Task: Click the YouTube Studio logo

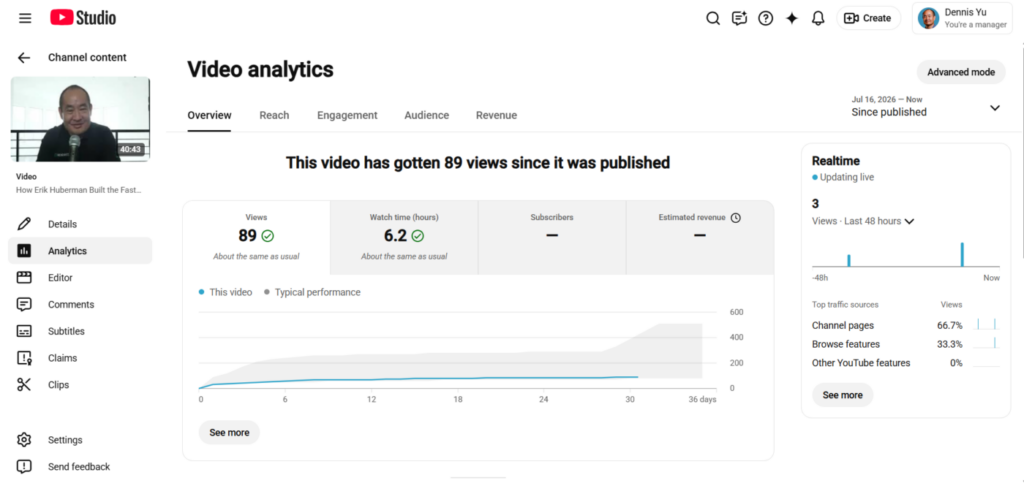Action: click(83, 18)
